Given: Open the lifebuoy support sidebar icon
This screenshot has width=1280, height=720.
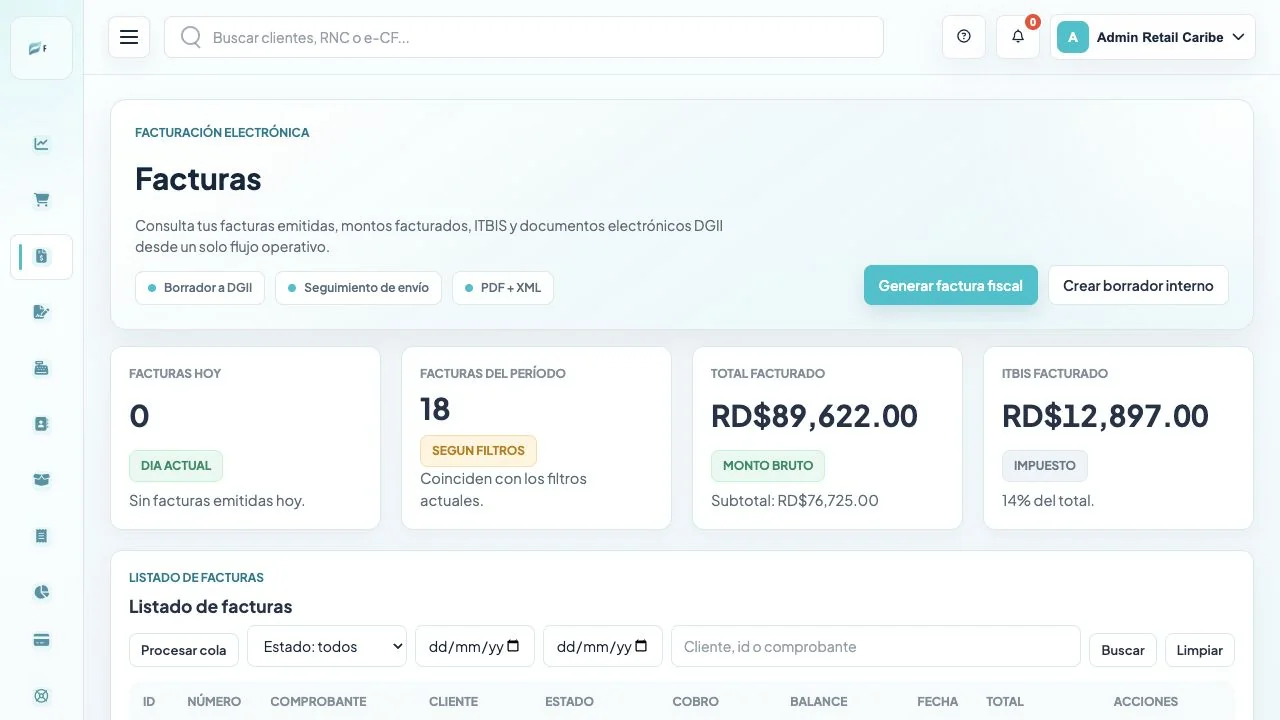Looking at the screenshot, I should (x=41, y=696).
